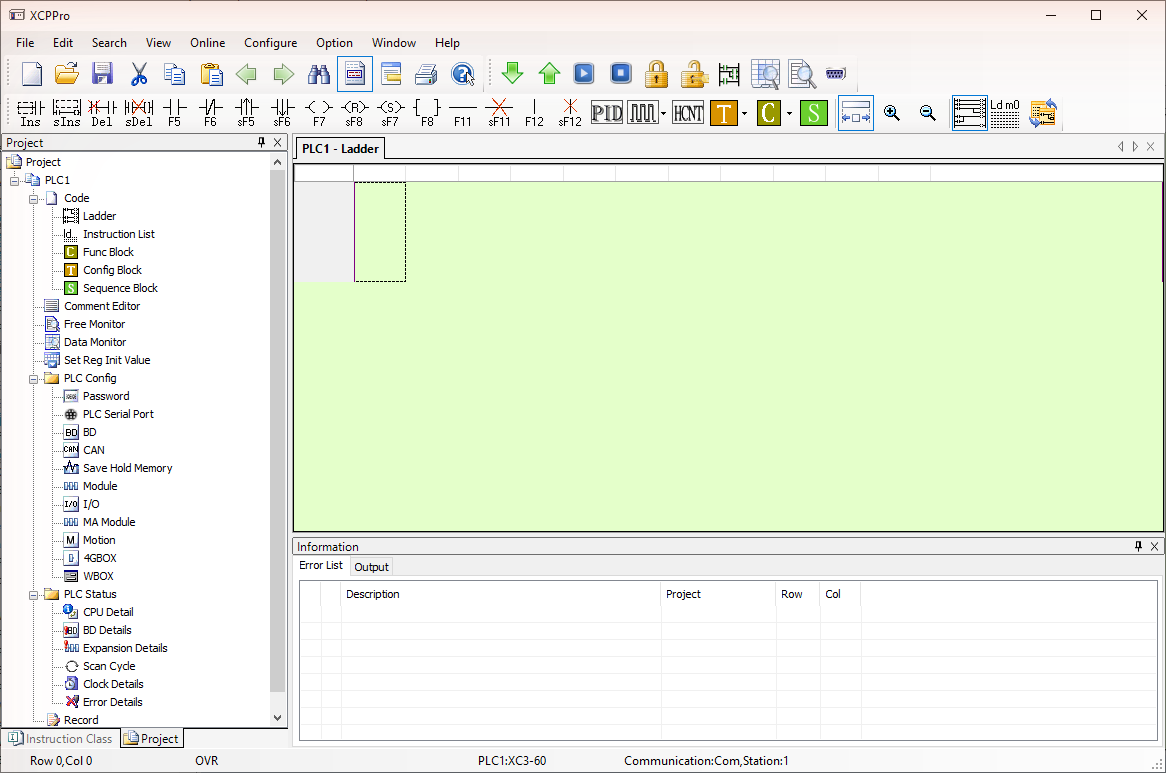Click the Find binoculars icon
Viewport: 1166px width, 773px height.
pos(319,74)
